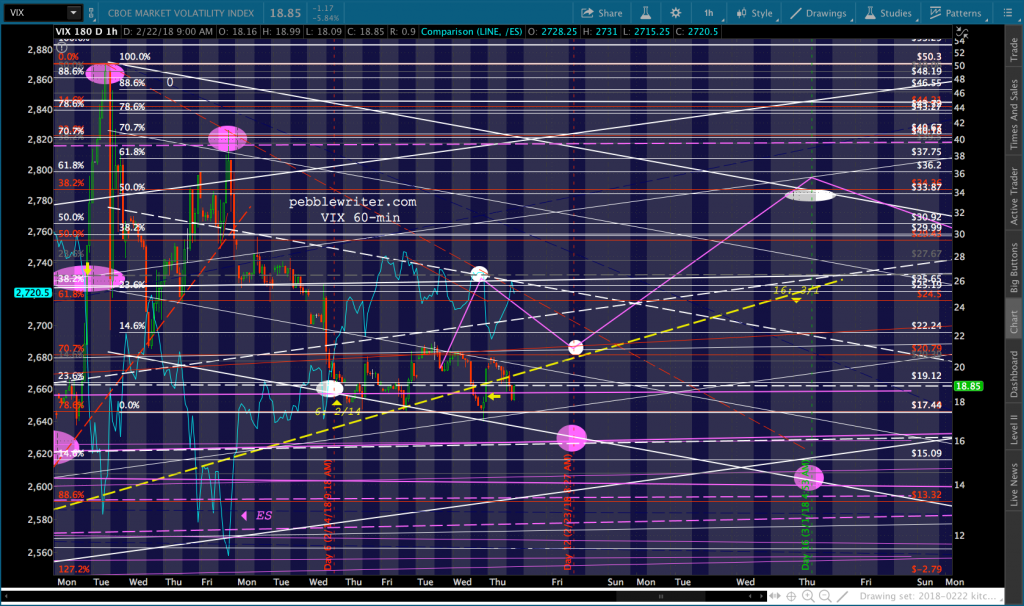The height and width of the screenshot is (606, 1024).
Task: Switch to the Dashboard side tab
Action: 1014,374
